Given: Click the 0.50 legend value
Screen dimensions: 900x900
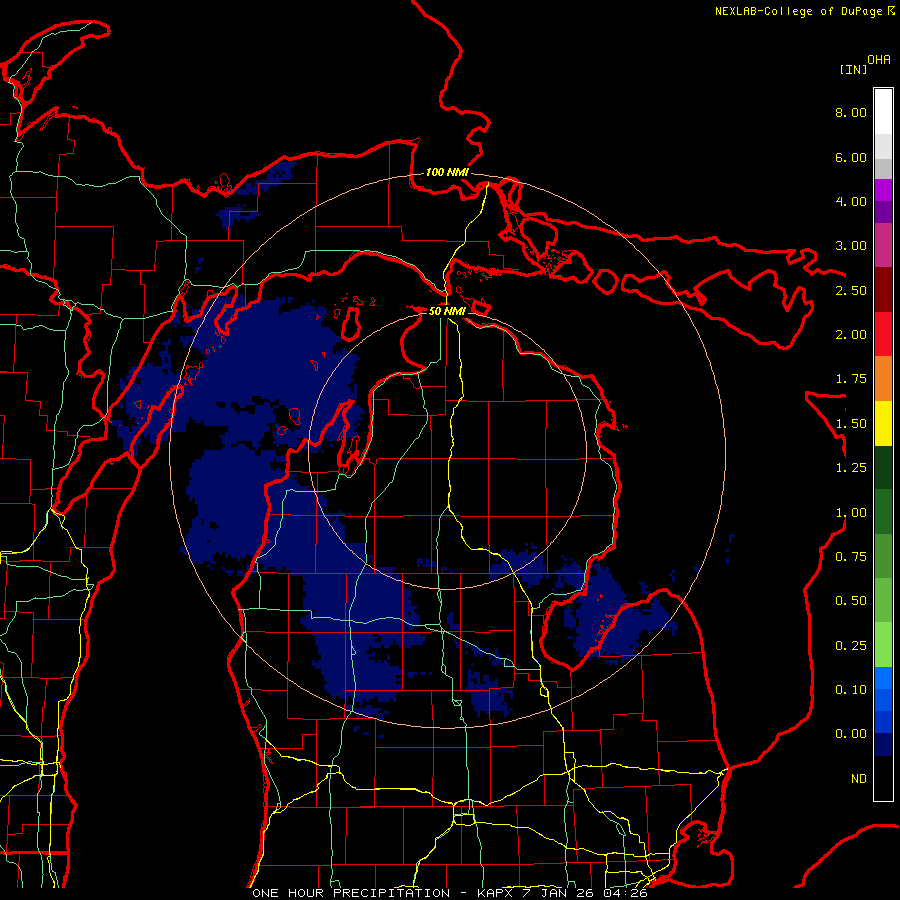Looking at the screenshot, I should point(851,601).
